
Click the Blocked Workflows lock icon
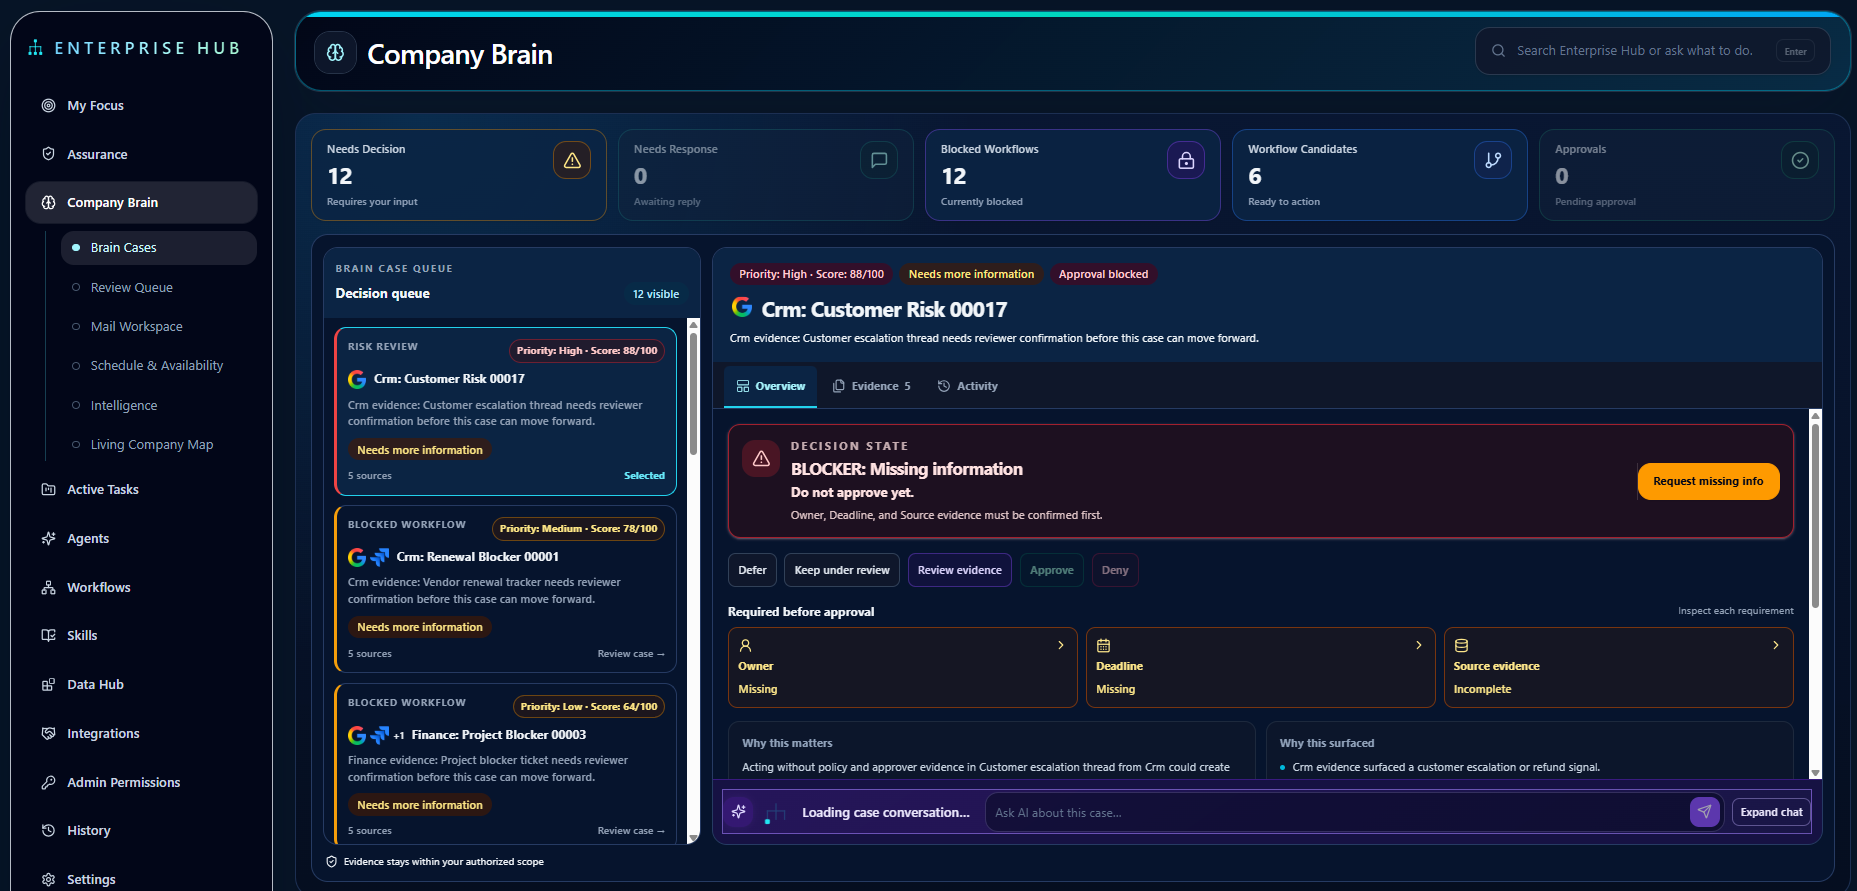pos(1186,160)
